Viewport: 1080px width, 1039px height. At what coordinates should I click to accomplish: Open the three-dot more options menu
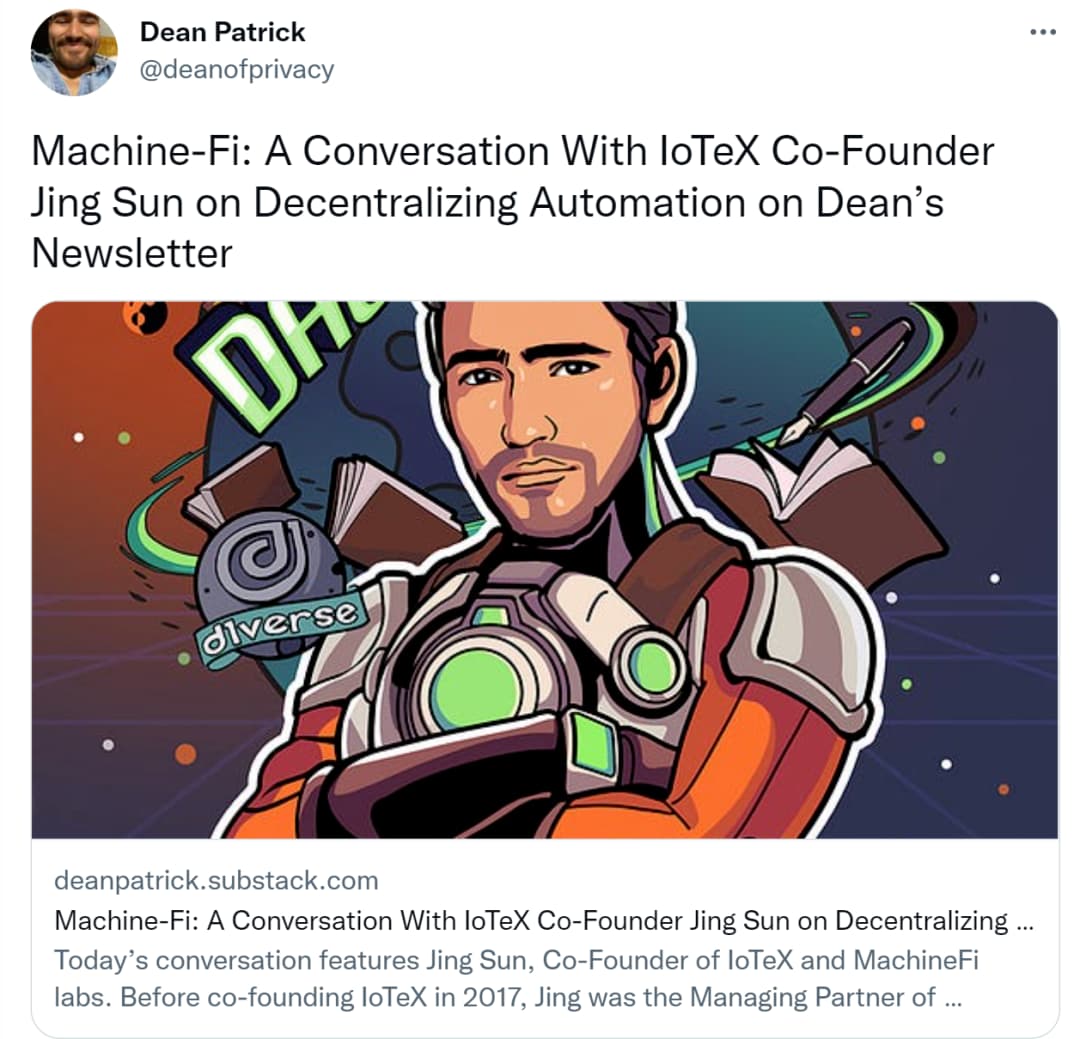click(1043, 32)
